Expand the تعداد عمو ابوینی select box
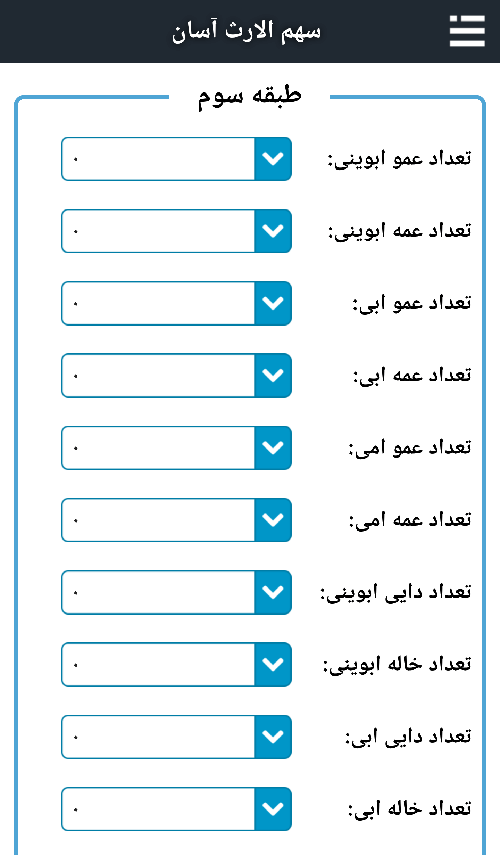This screenshot has height=855, width=500. [176, 159]
